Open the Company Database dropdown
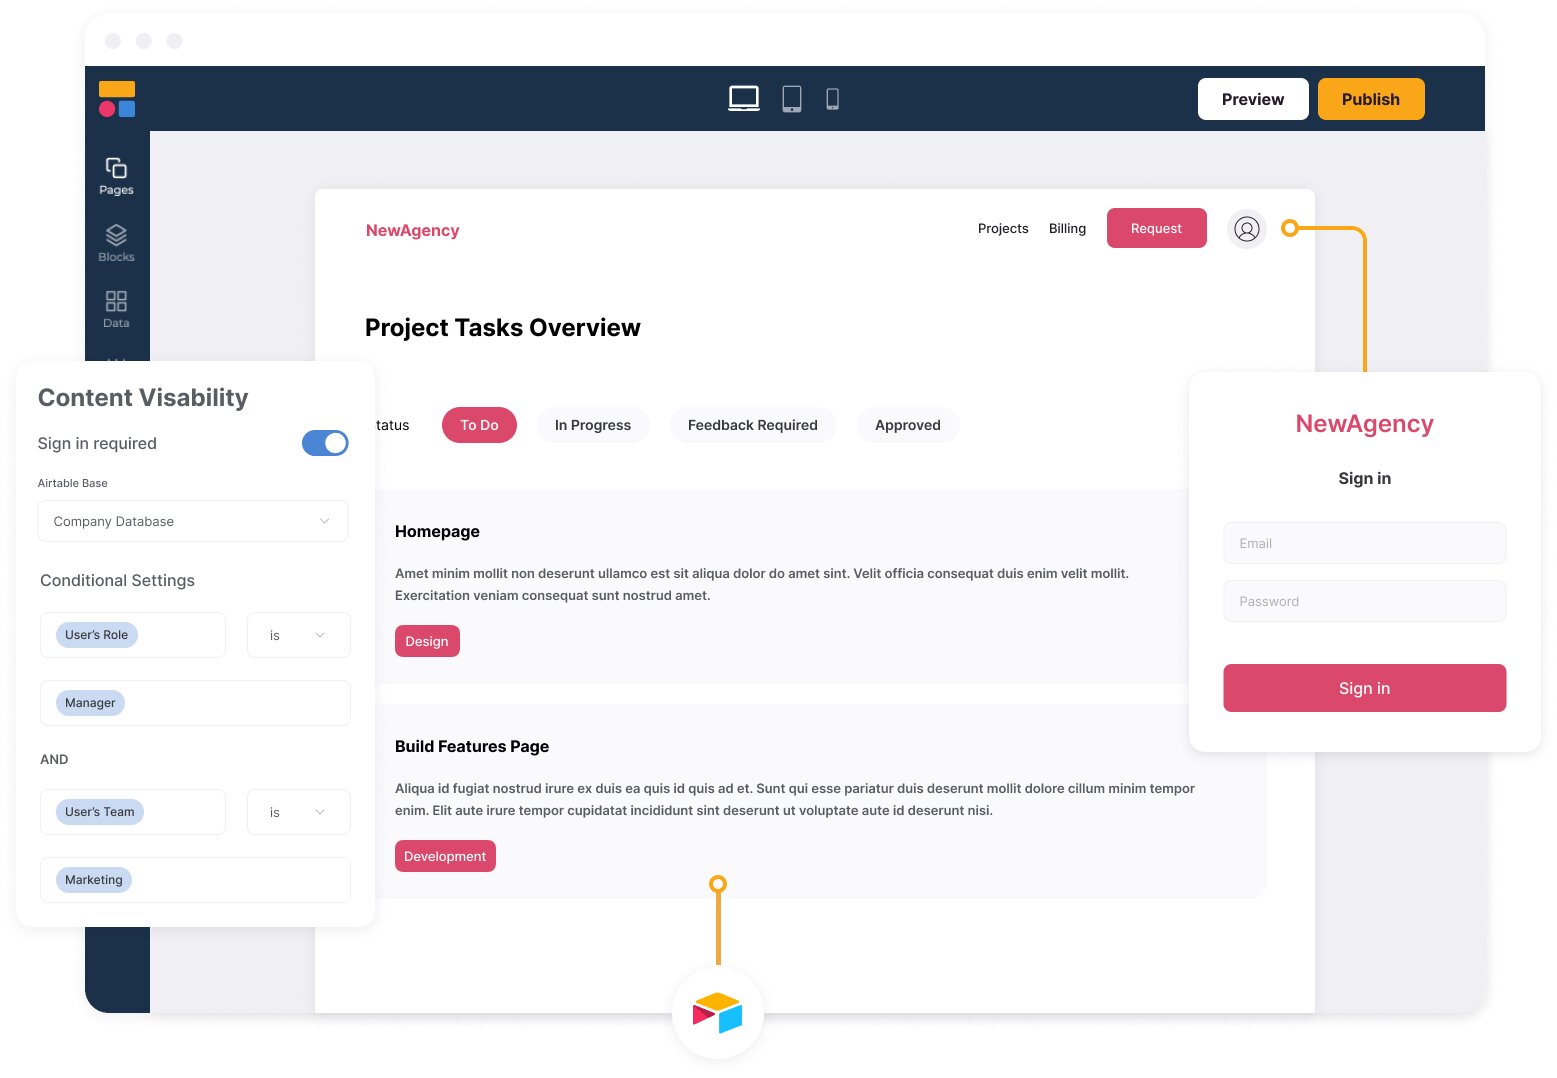Viewport: 1557px width, 1078px height. coord(193,521)
